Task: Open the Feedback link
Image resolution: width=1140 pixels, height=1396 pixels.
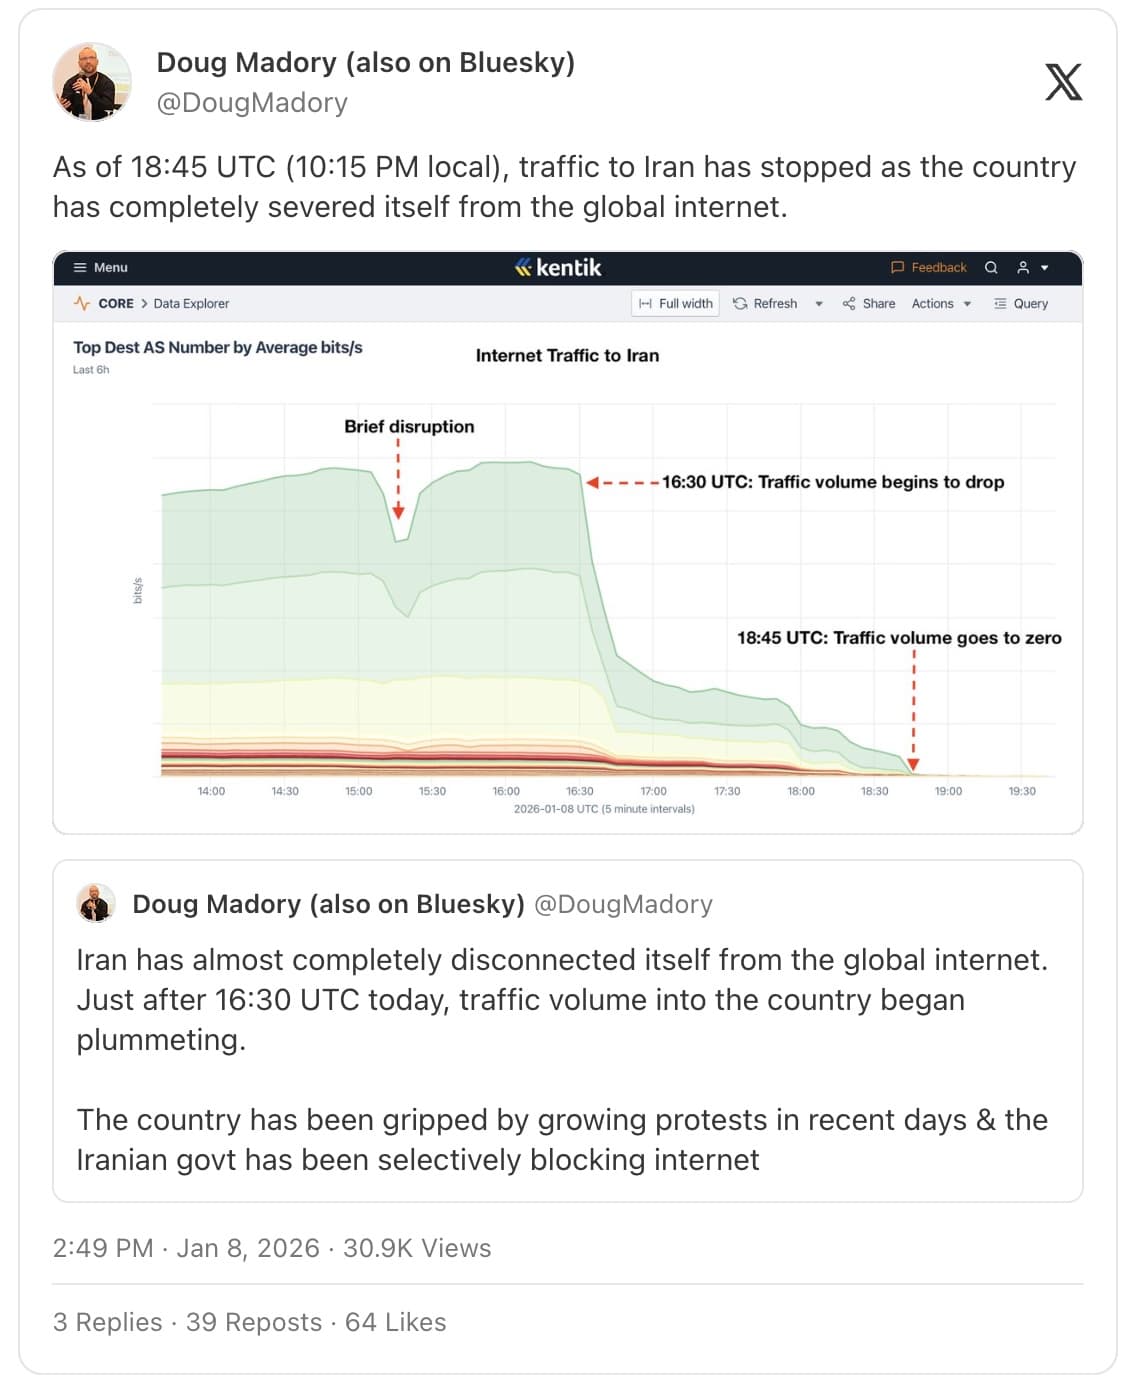Action: tap(929, 267)
